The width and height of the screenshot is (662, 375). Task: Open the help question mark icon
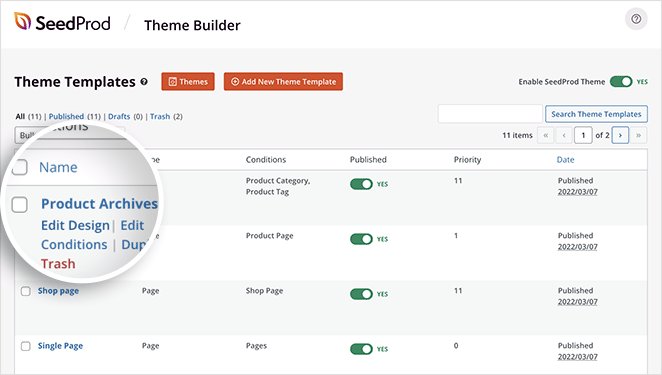636,19
